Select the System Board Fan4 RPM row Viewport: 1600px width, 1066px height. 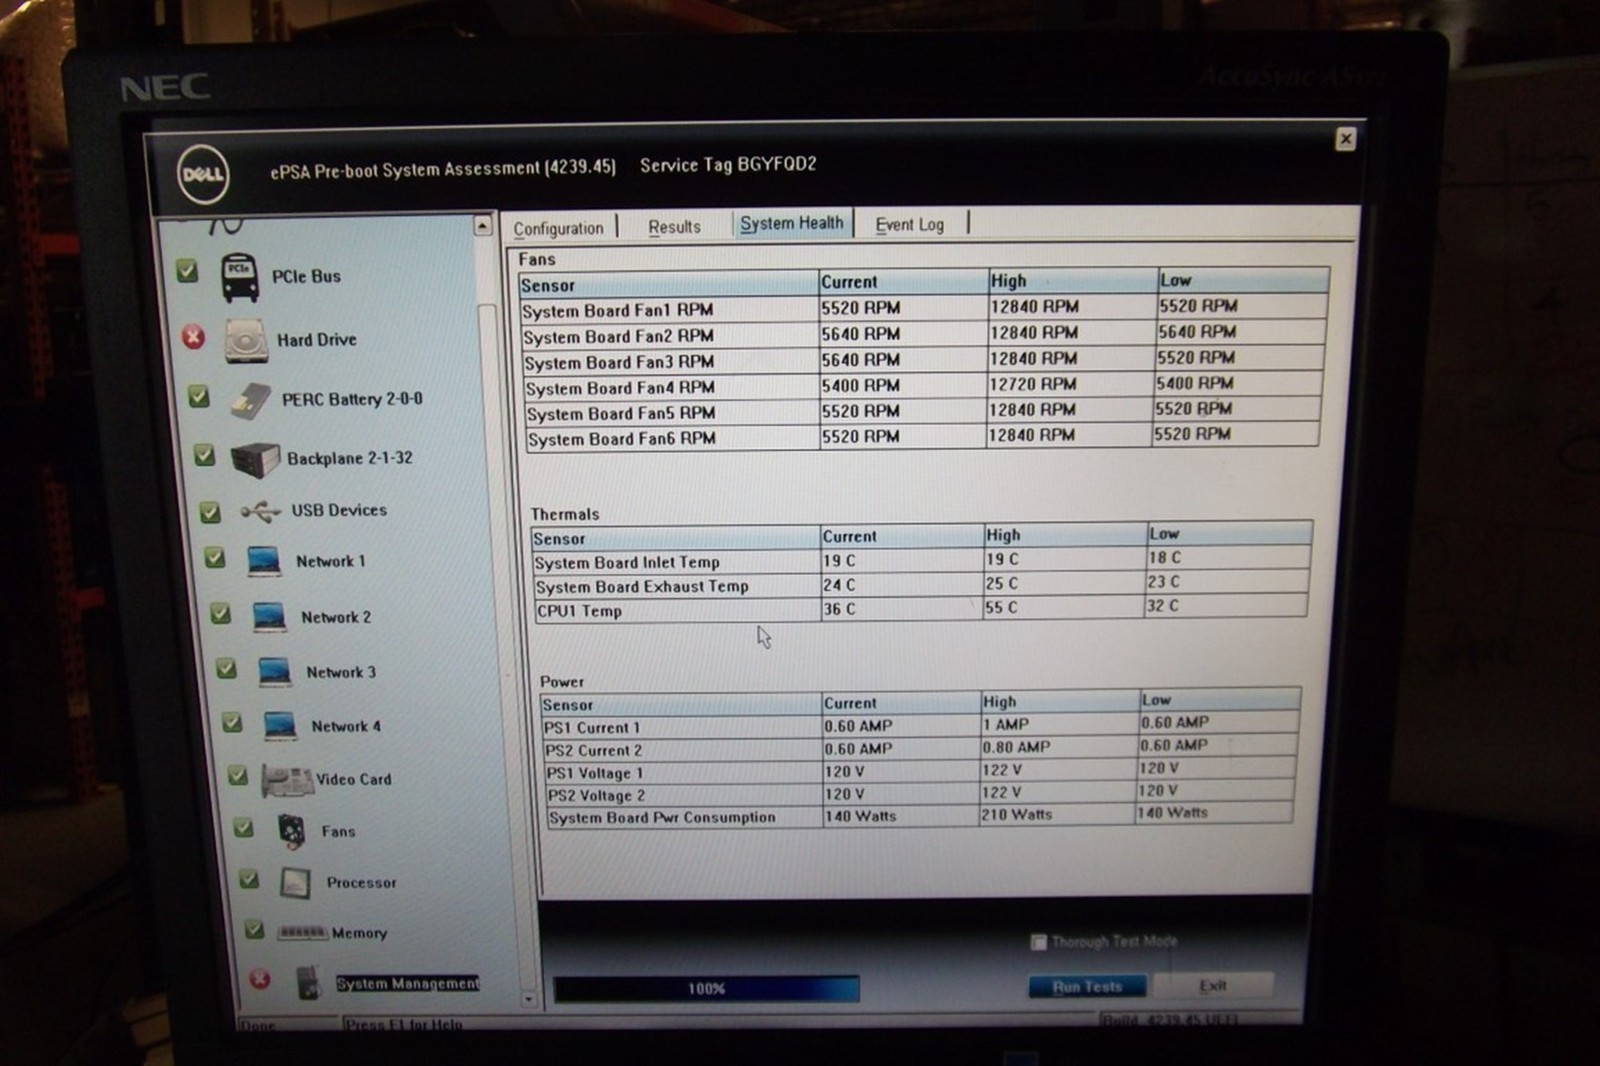tap(922, 386)
